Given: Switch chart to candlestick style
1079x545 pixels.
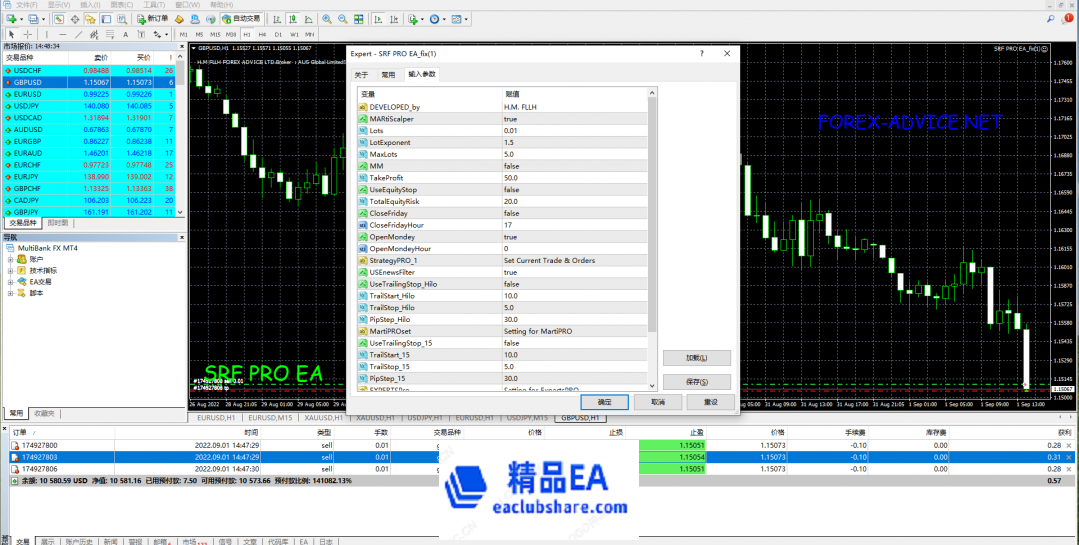Looking at the screenshot, I should (x=292, y=19).
